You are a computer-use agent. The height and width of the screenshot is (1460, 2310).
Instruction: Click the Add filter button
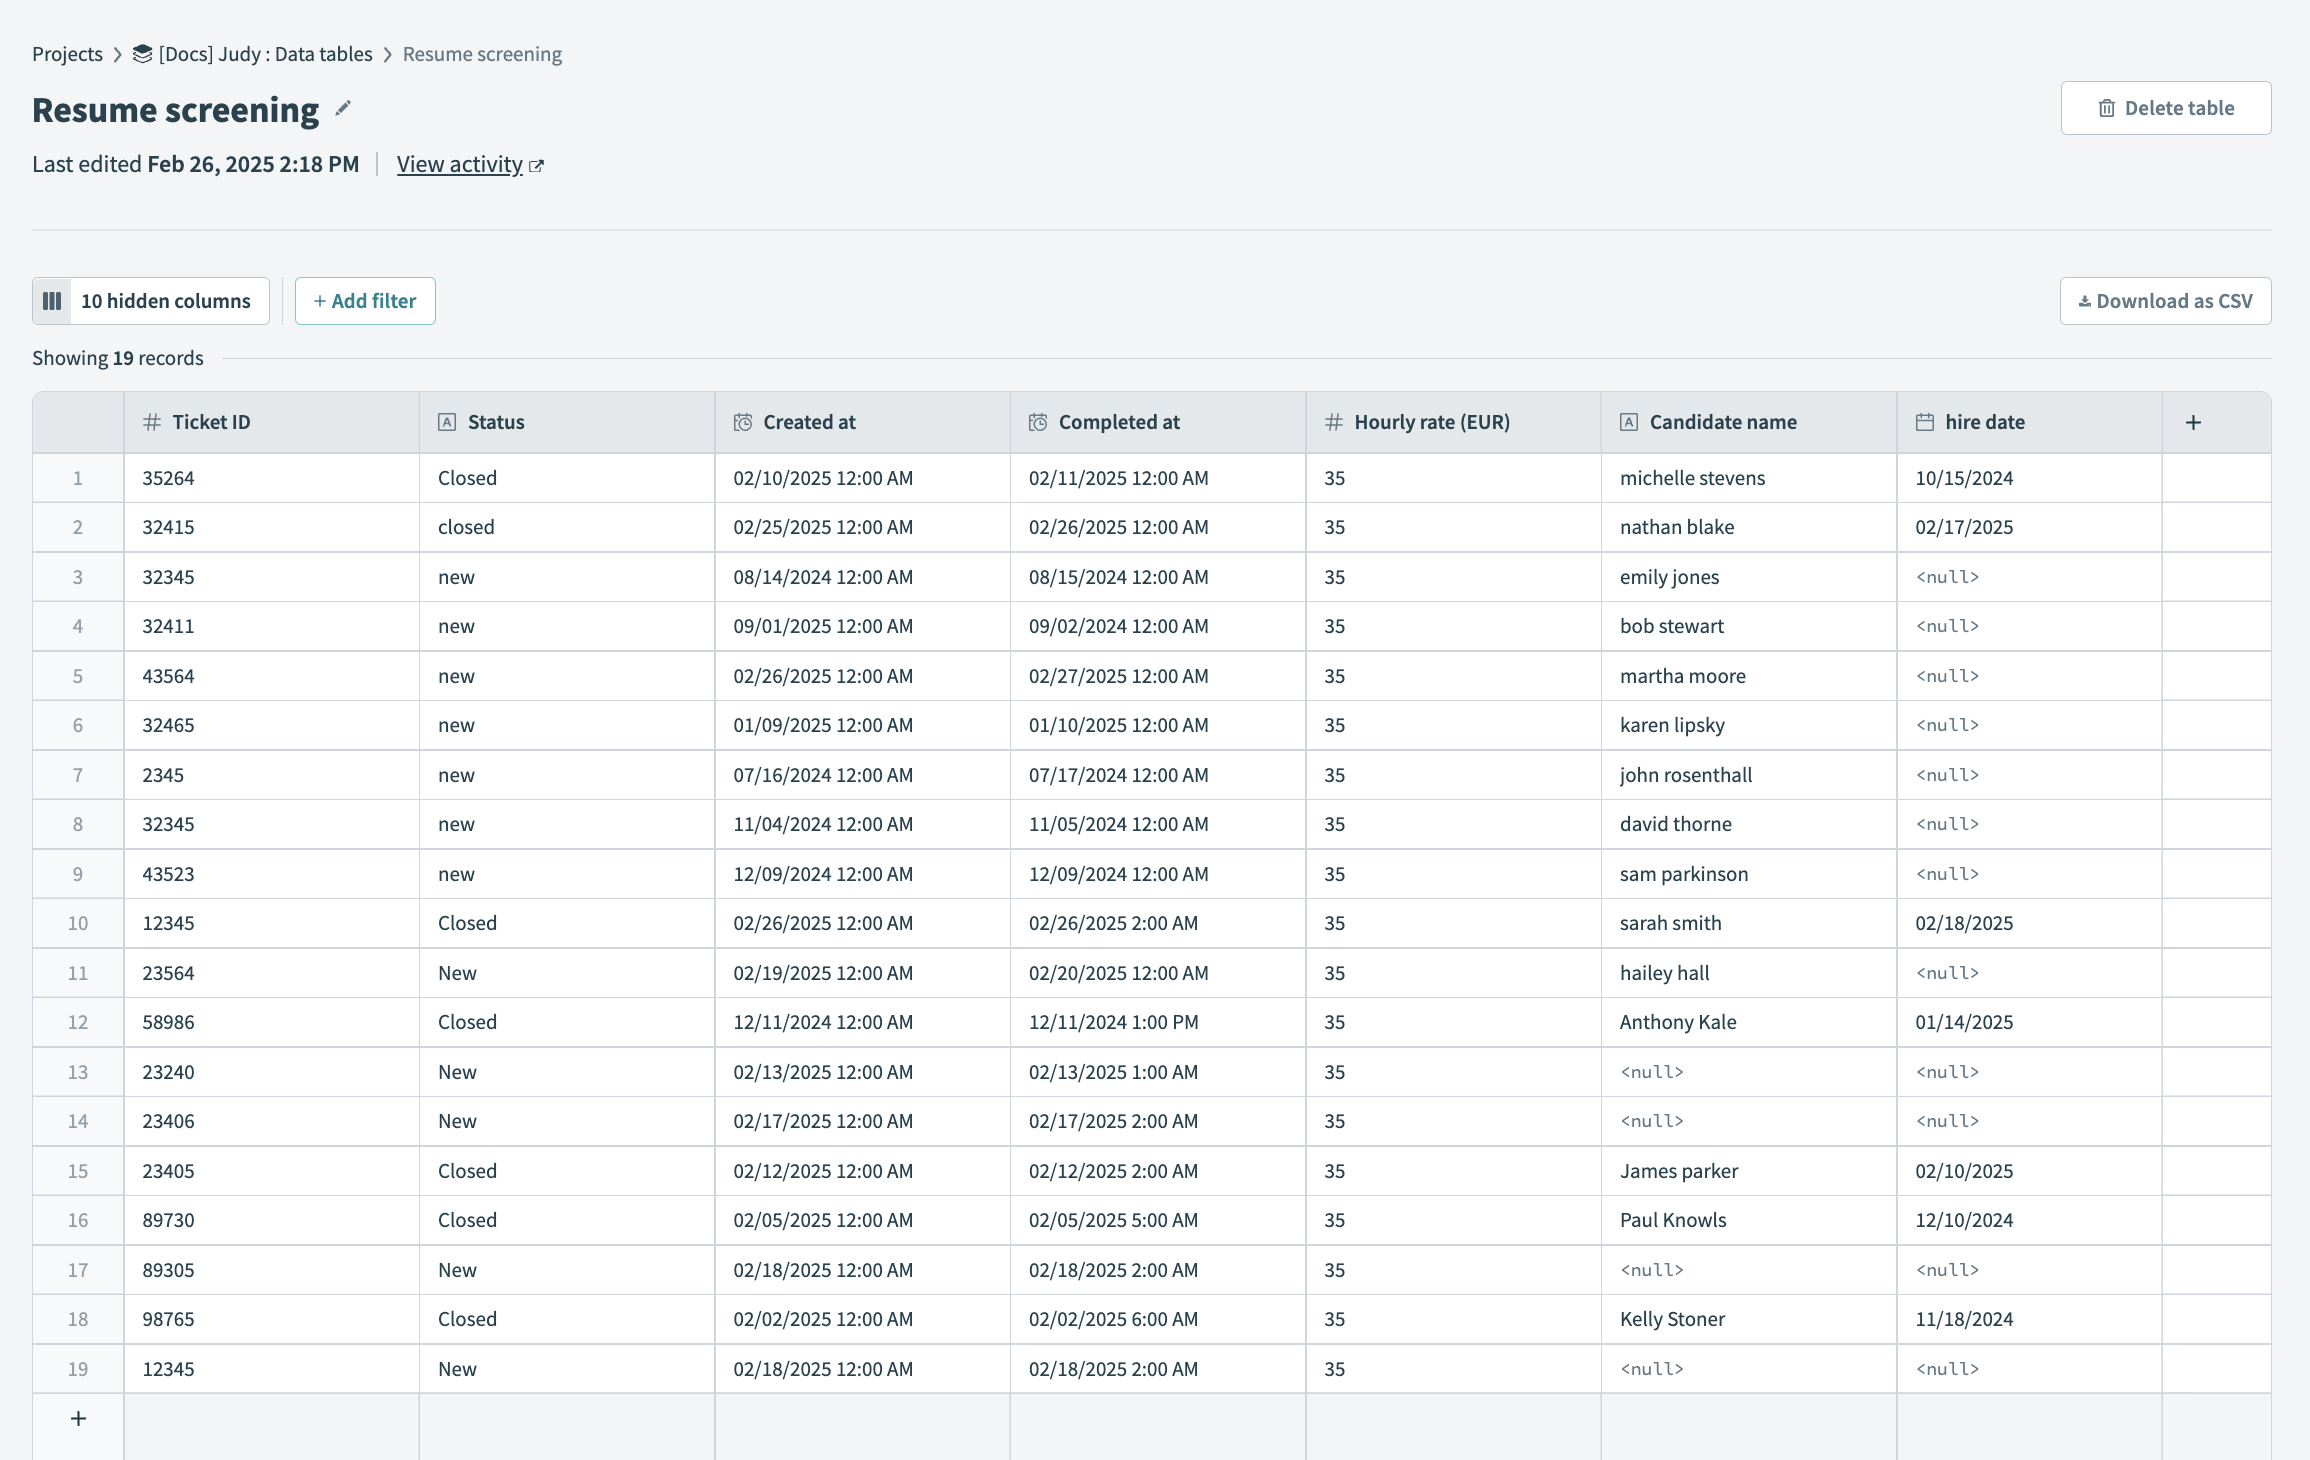pos(365,300)
